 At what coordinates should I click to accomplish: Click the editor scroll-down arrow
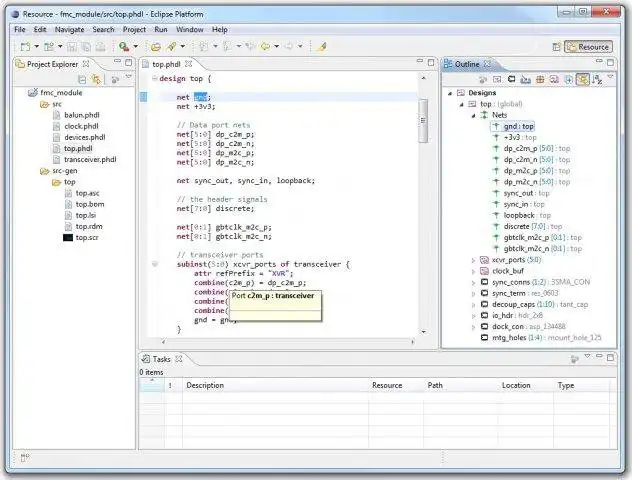pos(423,332)
